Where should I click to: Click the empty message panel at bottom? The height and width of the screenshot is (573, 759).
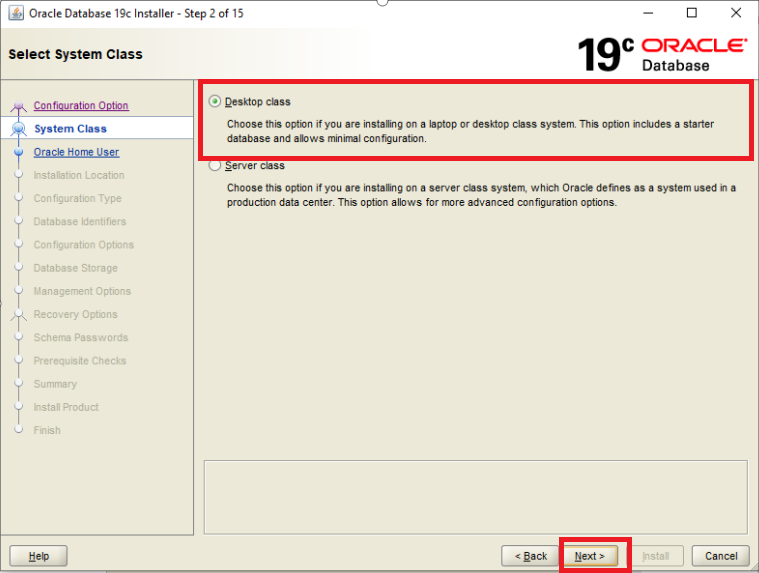tap(475, 496)
